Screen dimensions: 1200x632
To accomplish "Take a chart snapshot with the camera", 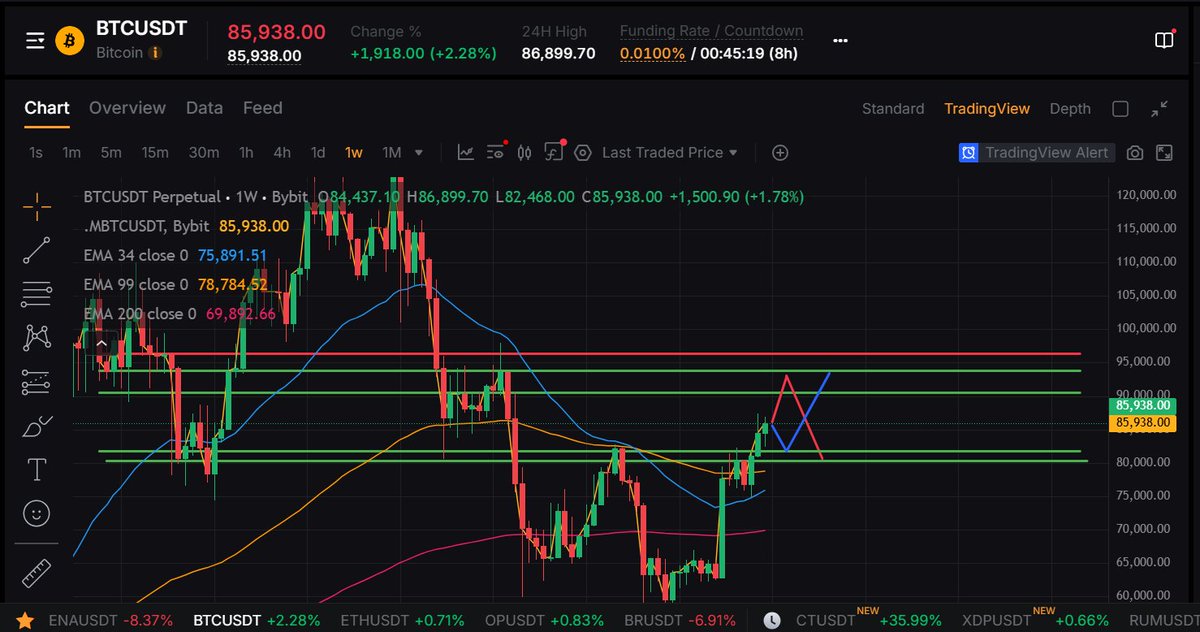I will (1135, 153).
